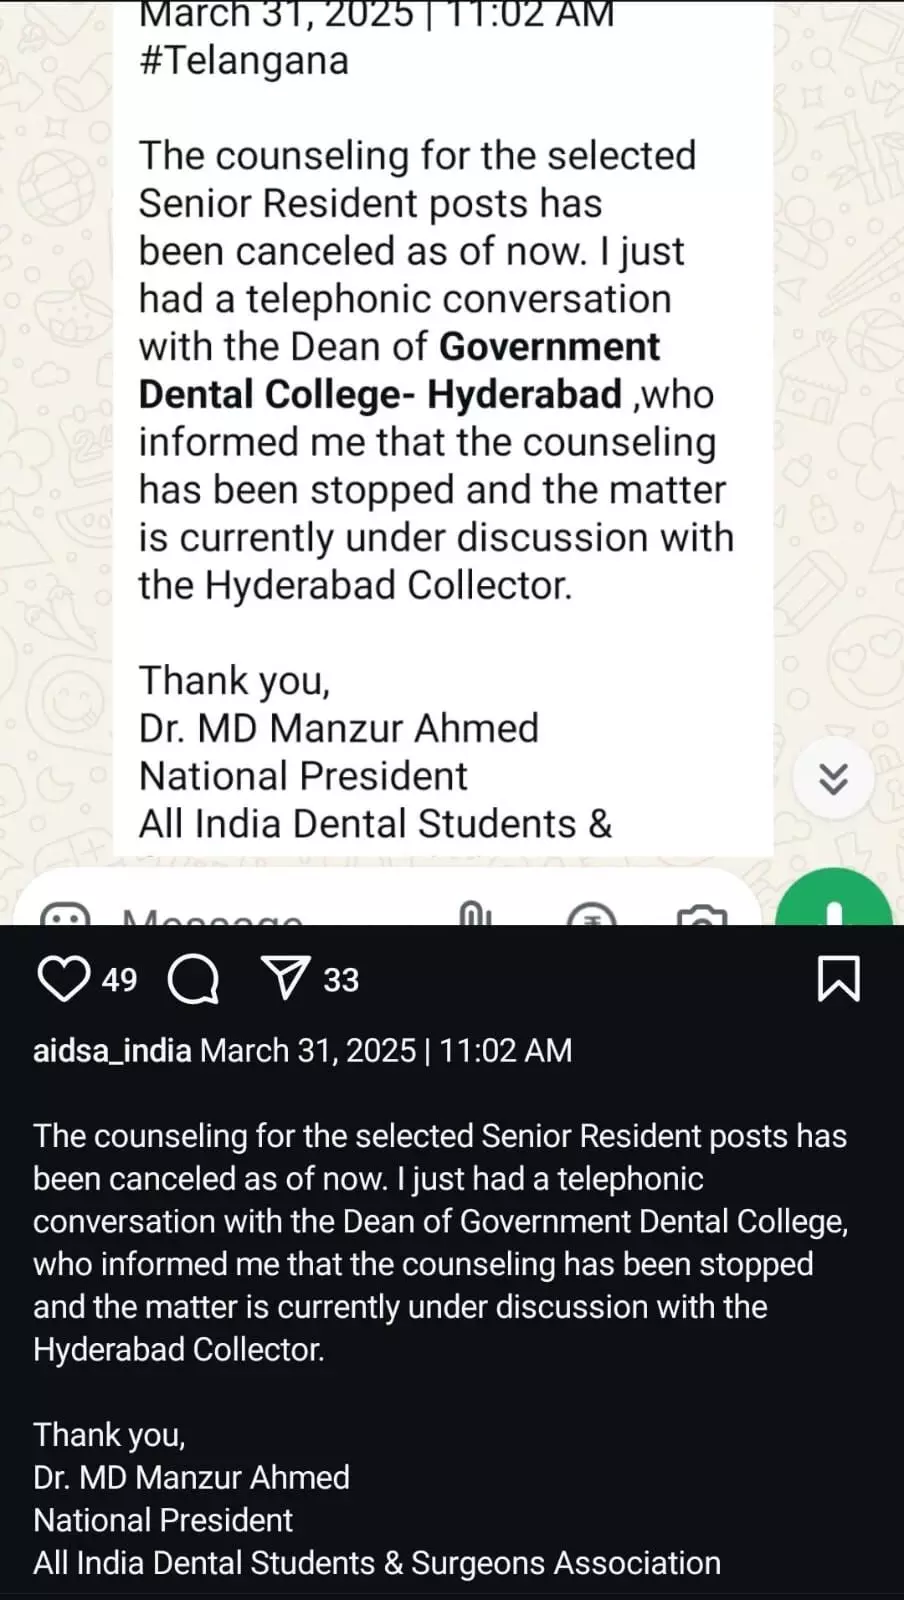Open the aidsa_india profile link
This screenshot has height=1600, width=904.
pyautogui.click(x=112, y=1050)
